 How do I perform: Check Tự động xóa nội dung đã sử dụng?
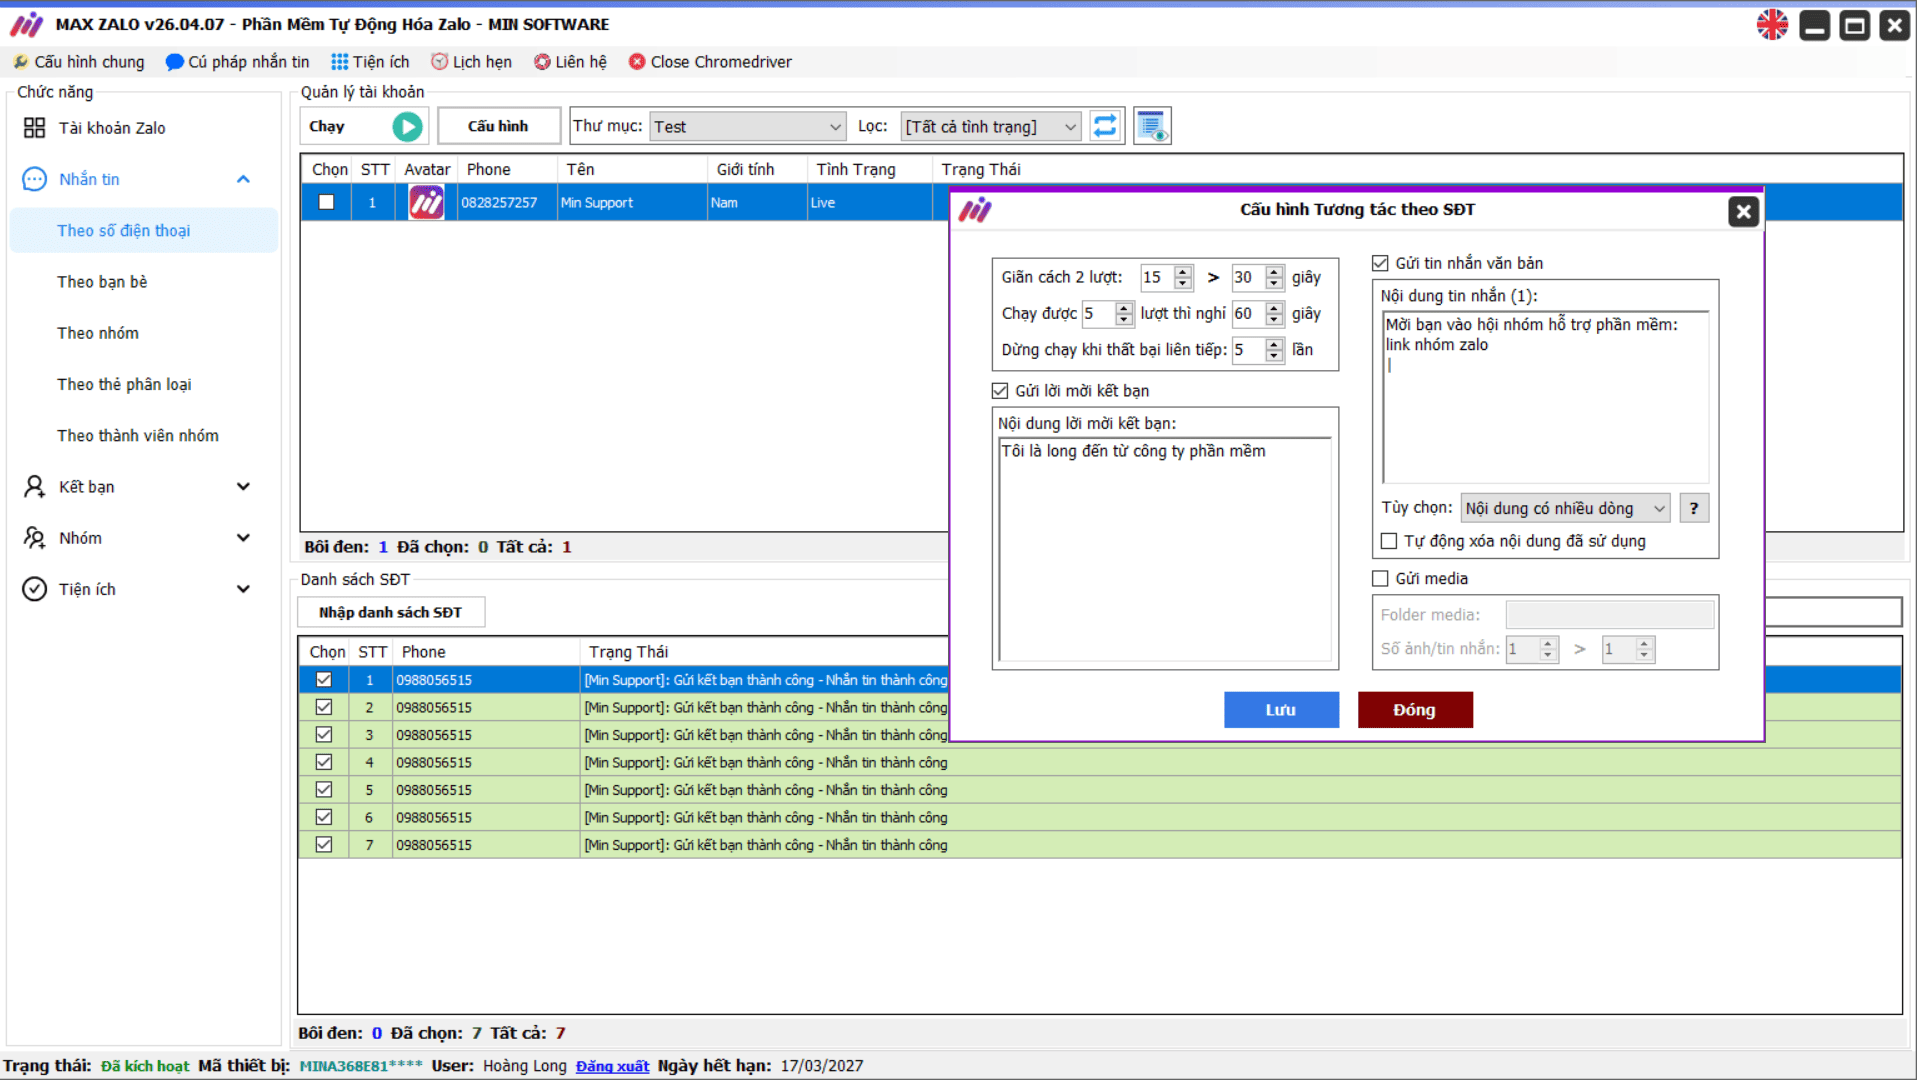(x=1389, y=541)
